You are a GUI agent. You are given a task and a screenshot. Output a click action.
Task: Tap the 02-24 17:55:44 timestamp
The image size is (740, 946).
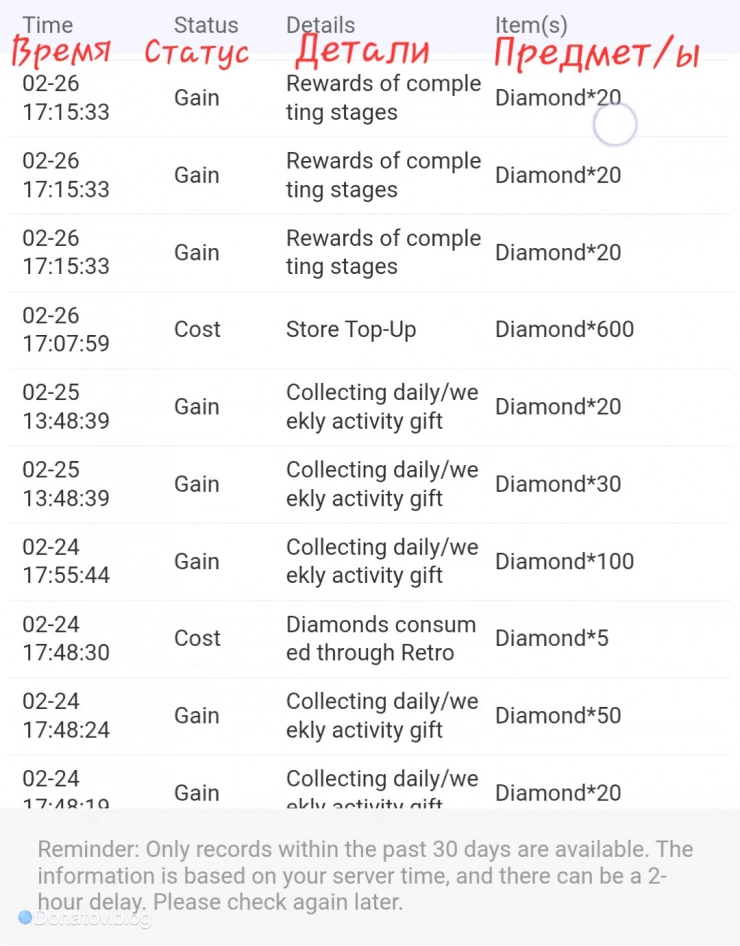click(66, 561)
